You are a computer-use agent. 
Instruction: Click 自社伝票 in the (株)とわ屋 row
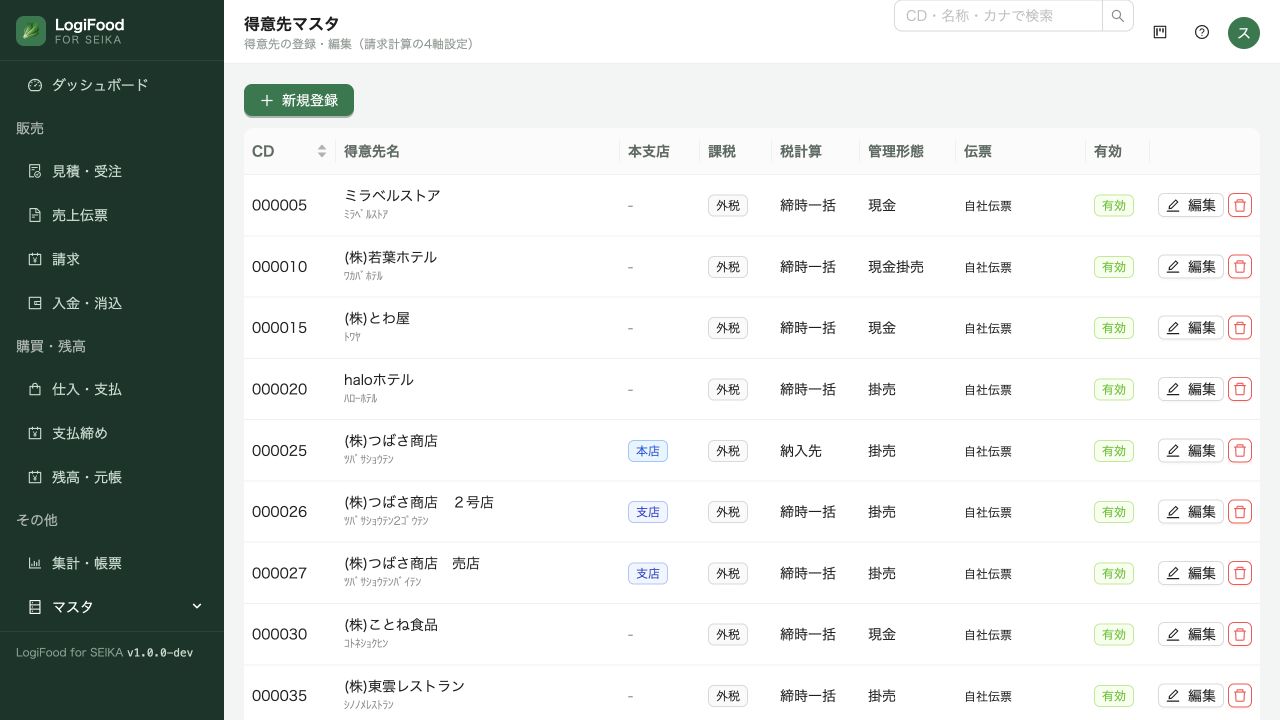tap(988, 329)
